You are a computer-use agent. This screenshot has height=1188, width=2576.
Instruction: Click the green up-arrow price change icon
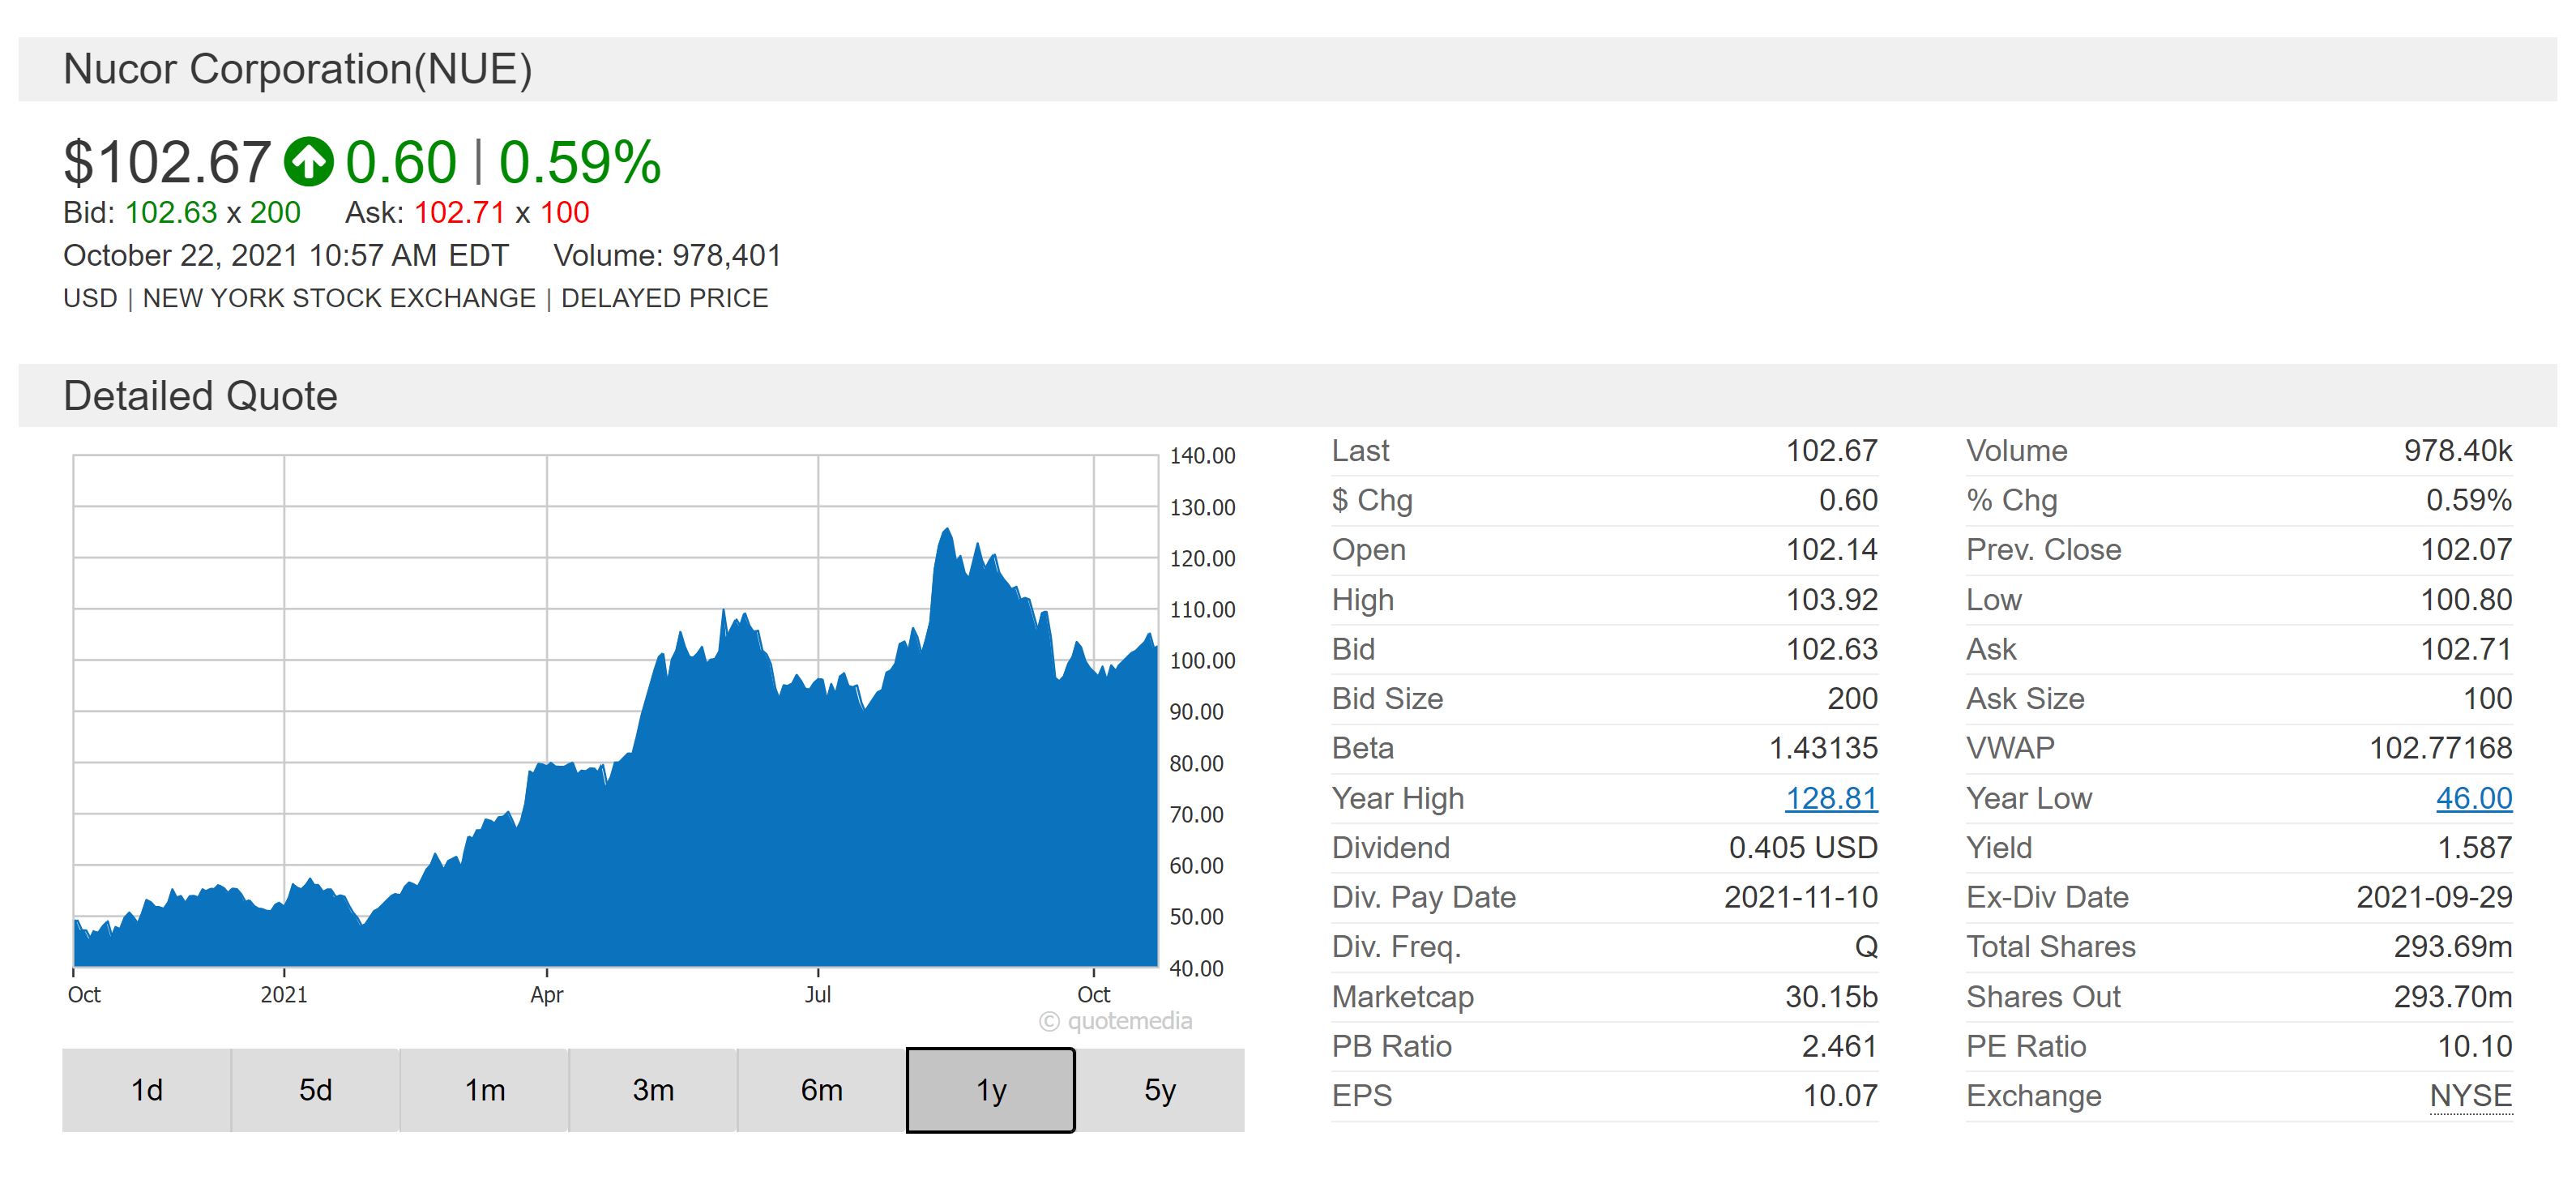(x=308, y=162)
